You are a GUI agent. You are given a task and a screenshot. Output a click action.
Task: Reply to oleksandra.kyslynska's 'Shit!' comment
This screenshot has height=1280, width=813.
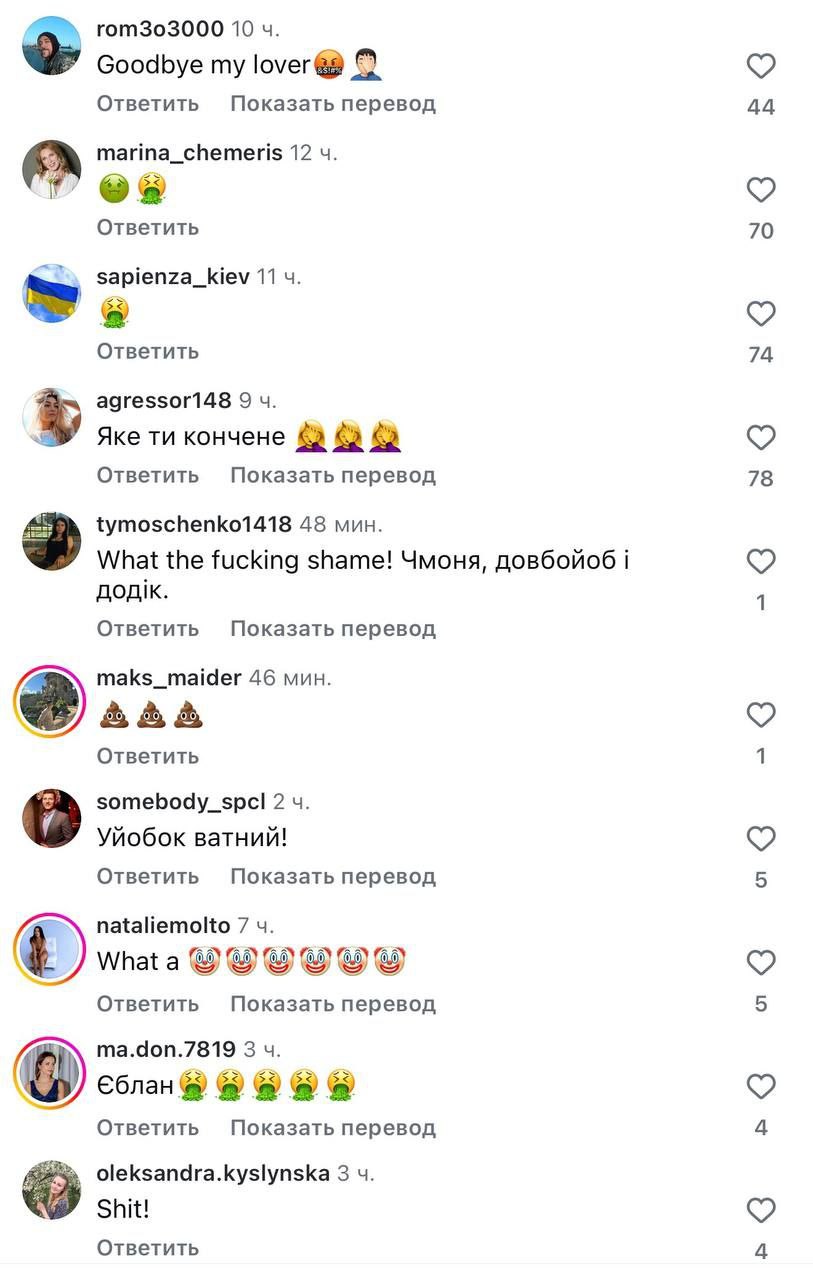(148, 1247)
